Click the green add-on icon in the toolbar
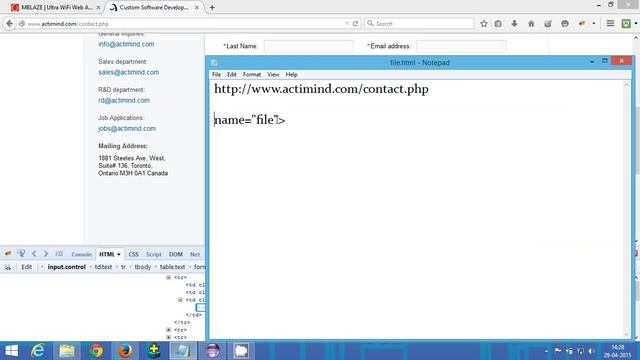This screenshot has height=360, width=640. pyautogui.click(x=626, y=24)
